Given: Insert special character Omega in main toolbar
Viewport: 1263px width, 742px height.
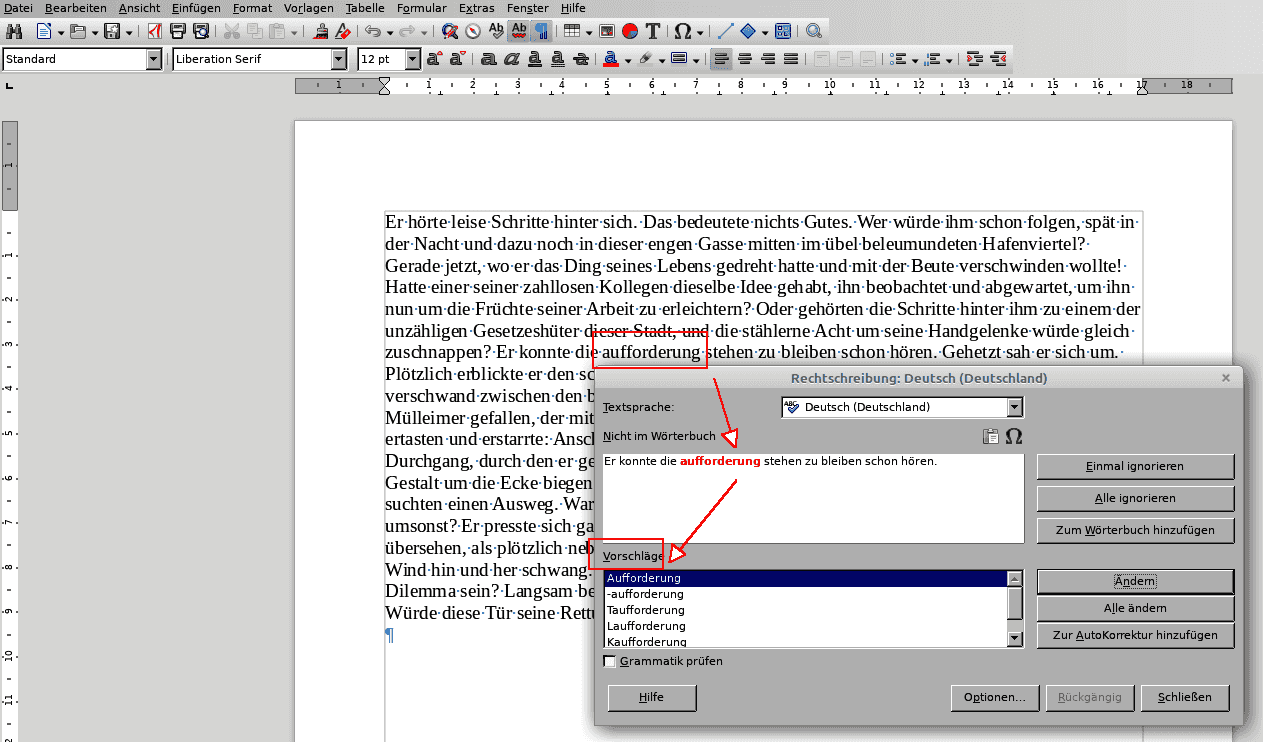Looking at the screenshot, I should coord(683,31).
